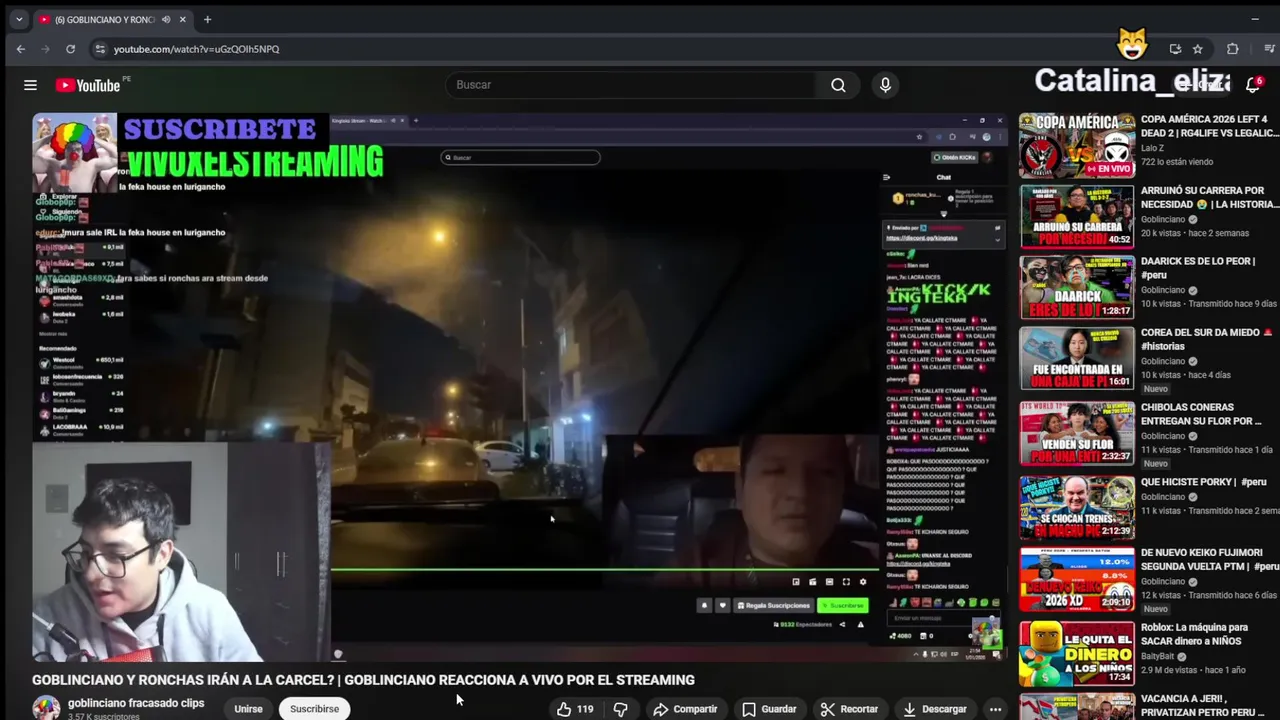Screen dimensions: 1280x720
Task: View site information icon in address bar
Action: (x=99, y=49)
